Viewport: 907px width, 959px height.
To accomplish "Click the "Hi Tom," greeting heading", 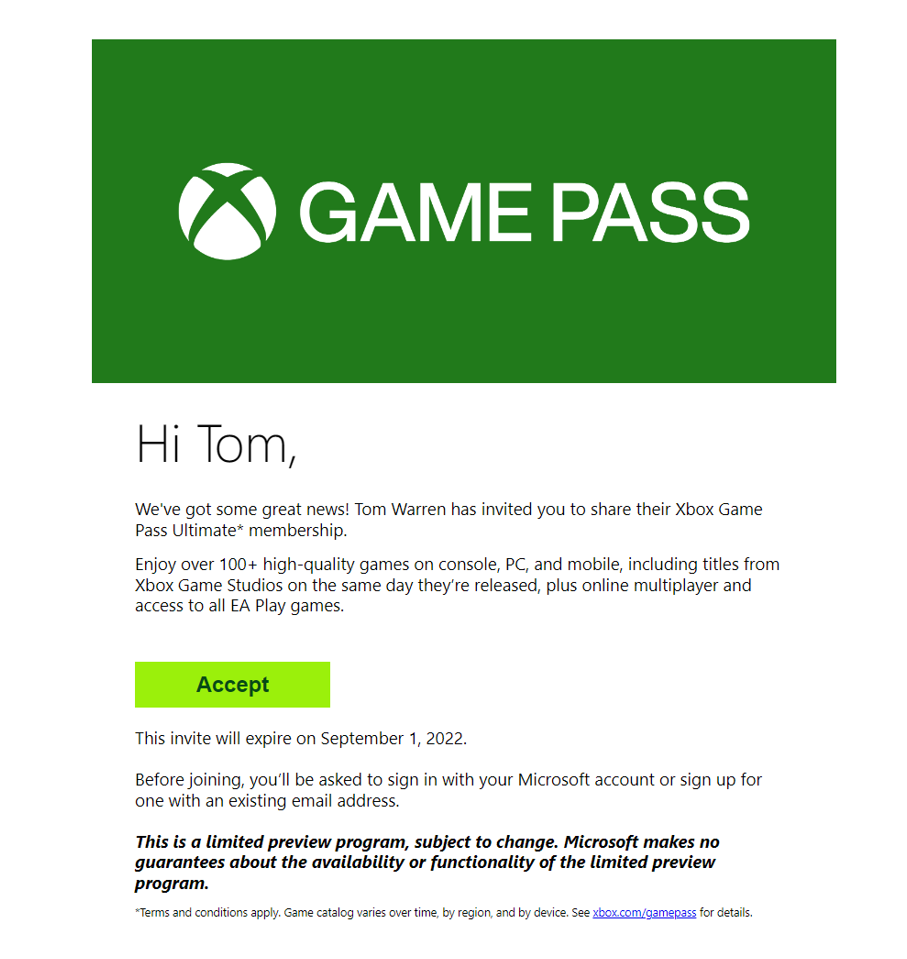I will [216, 444].
